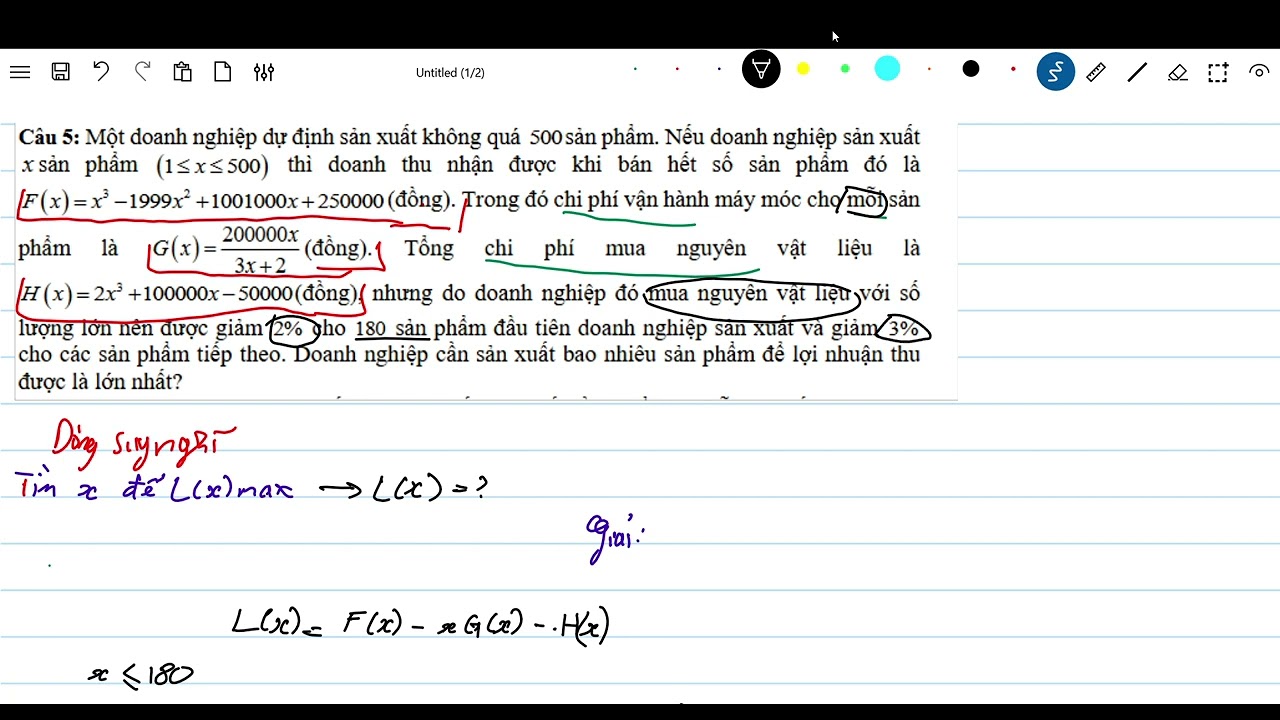1280x720 pixels.
Task: Select the eraser tool
Action: [1178, 72]
